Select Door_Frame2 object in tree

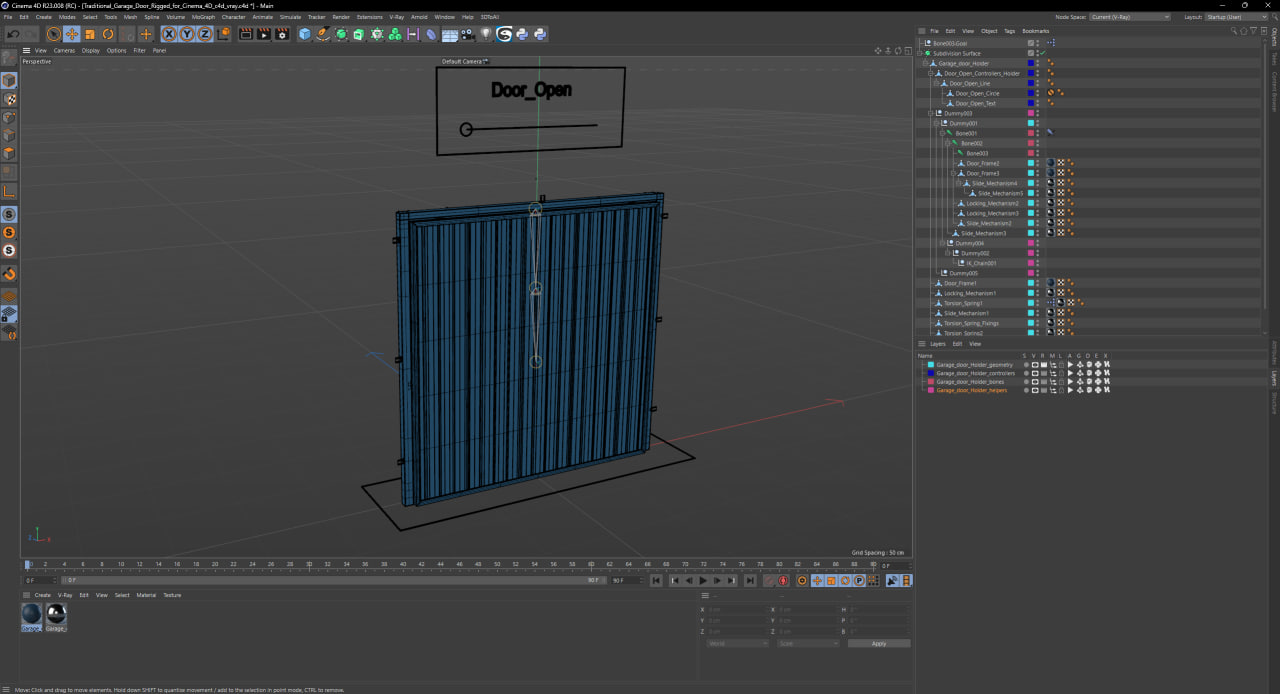(x=982, y=163)
